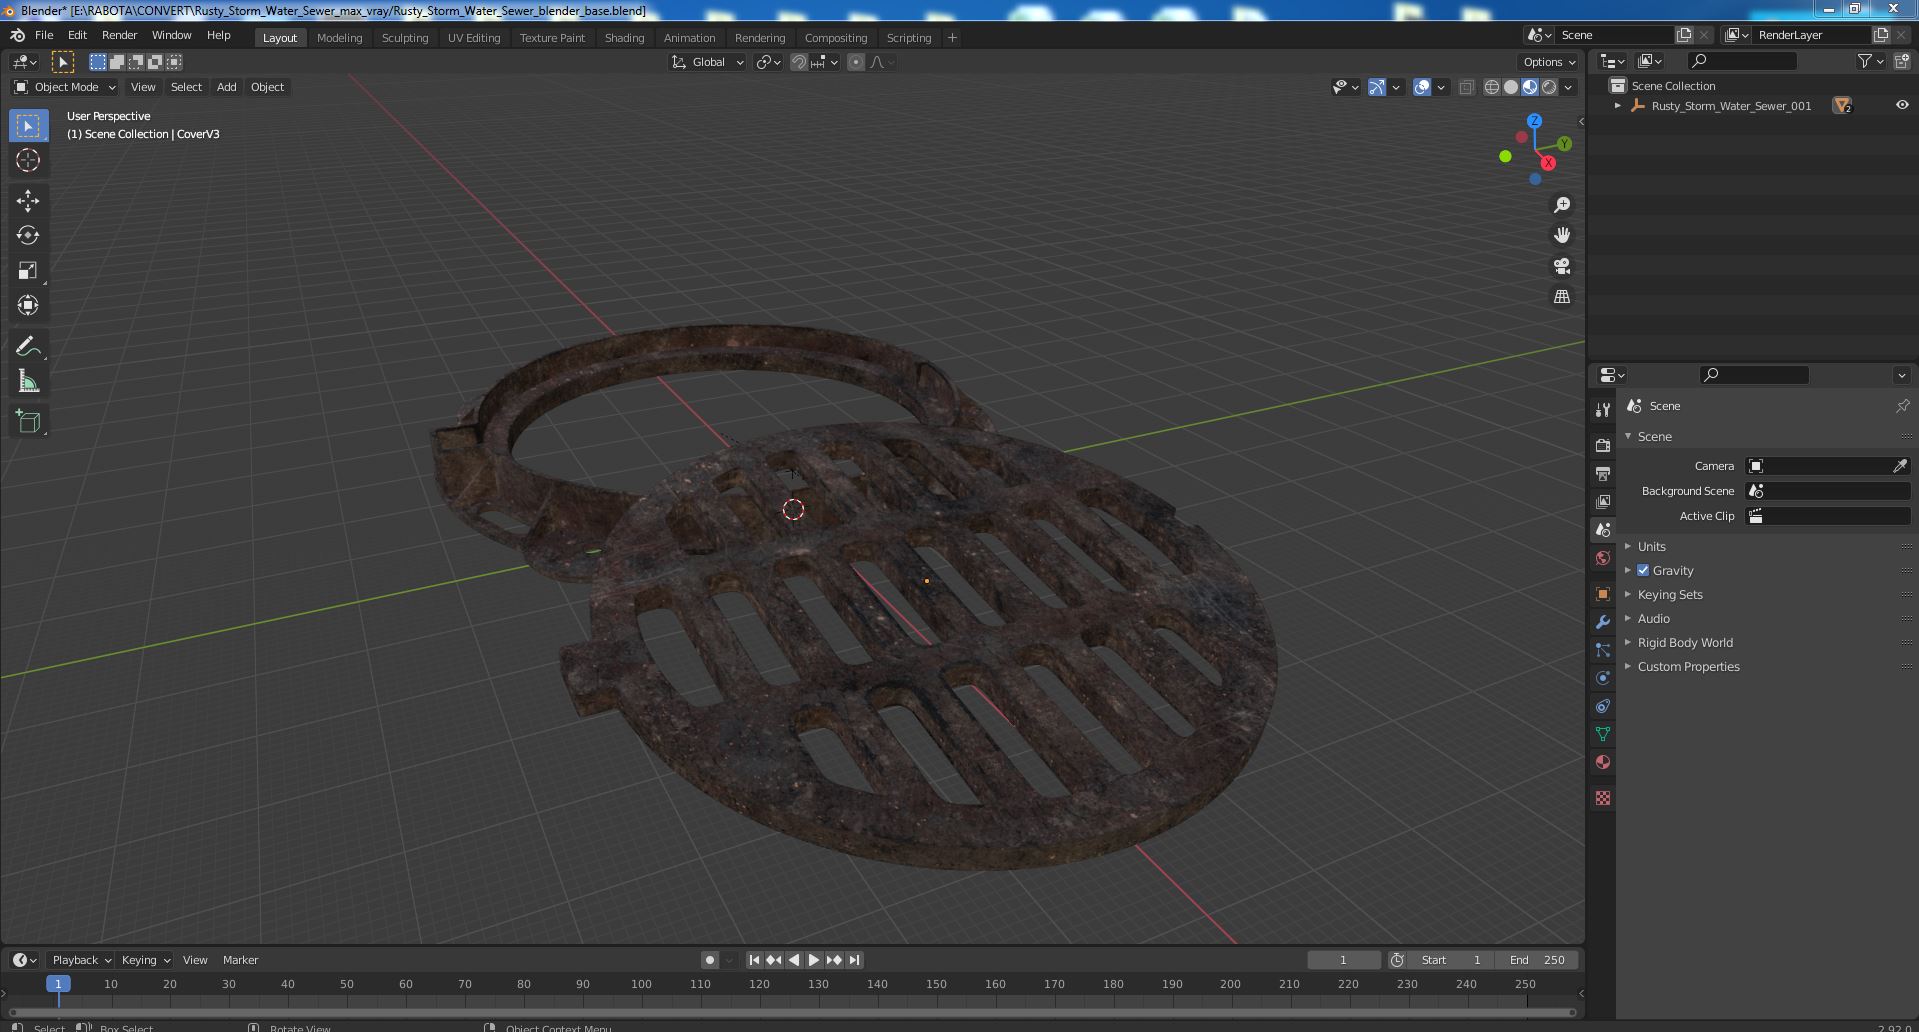Open the Render menu
The image size is (1919, 1032).
119,35
